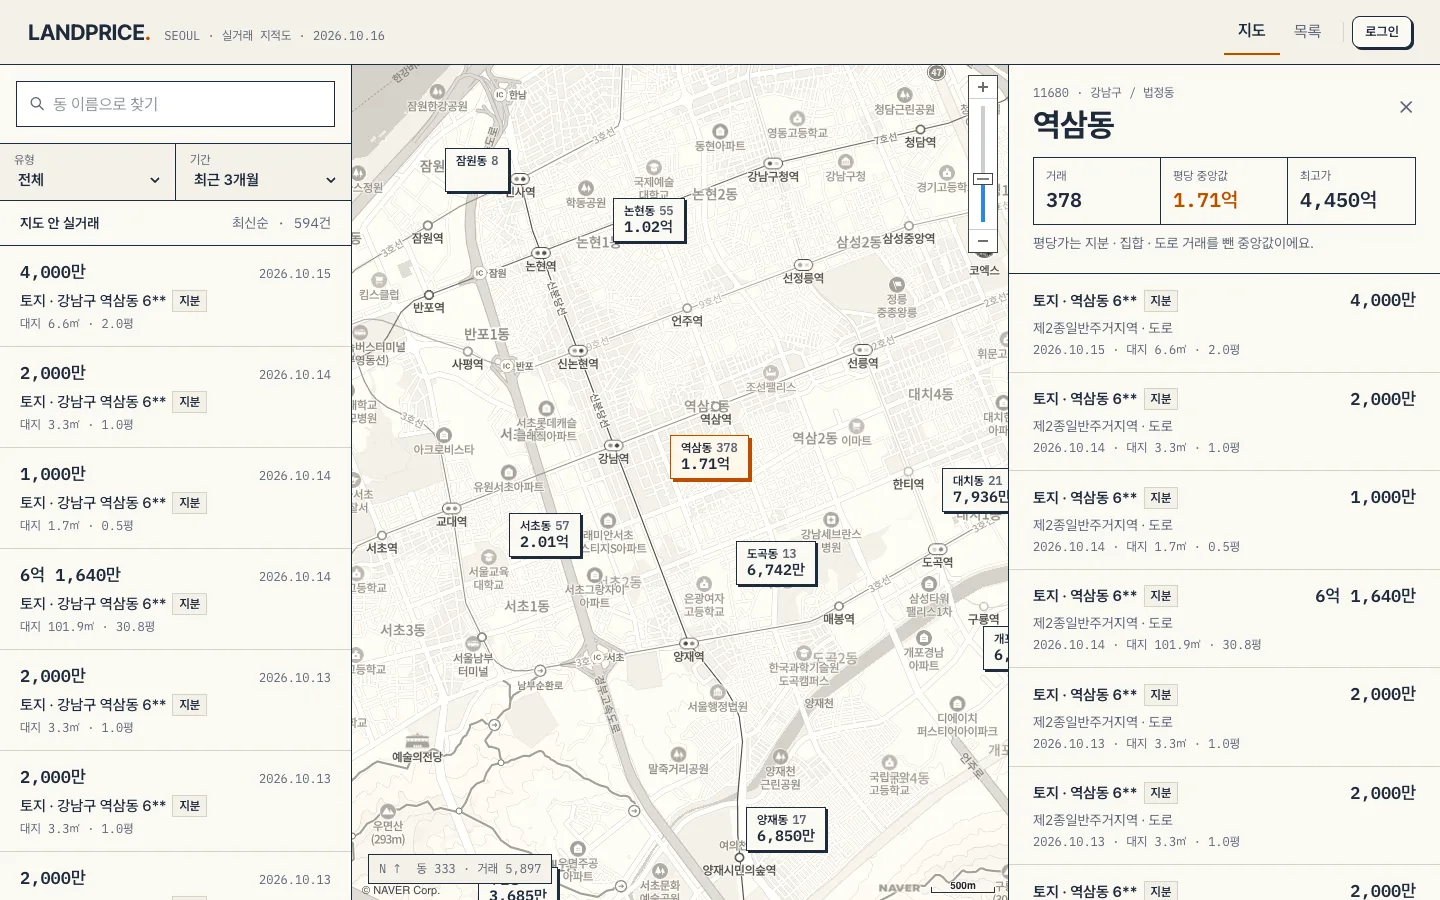The width and height of the screenshot is (1440, 900).
Task: Select the 4,000만 row in the 역삼동 panel
Action: [x=1224, y=323]
